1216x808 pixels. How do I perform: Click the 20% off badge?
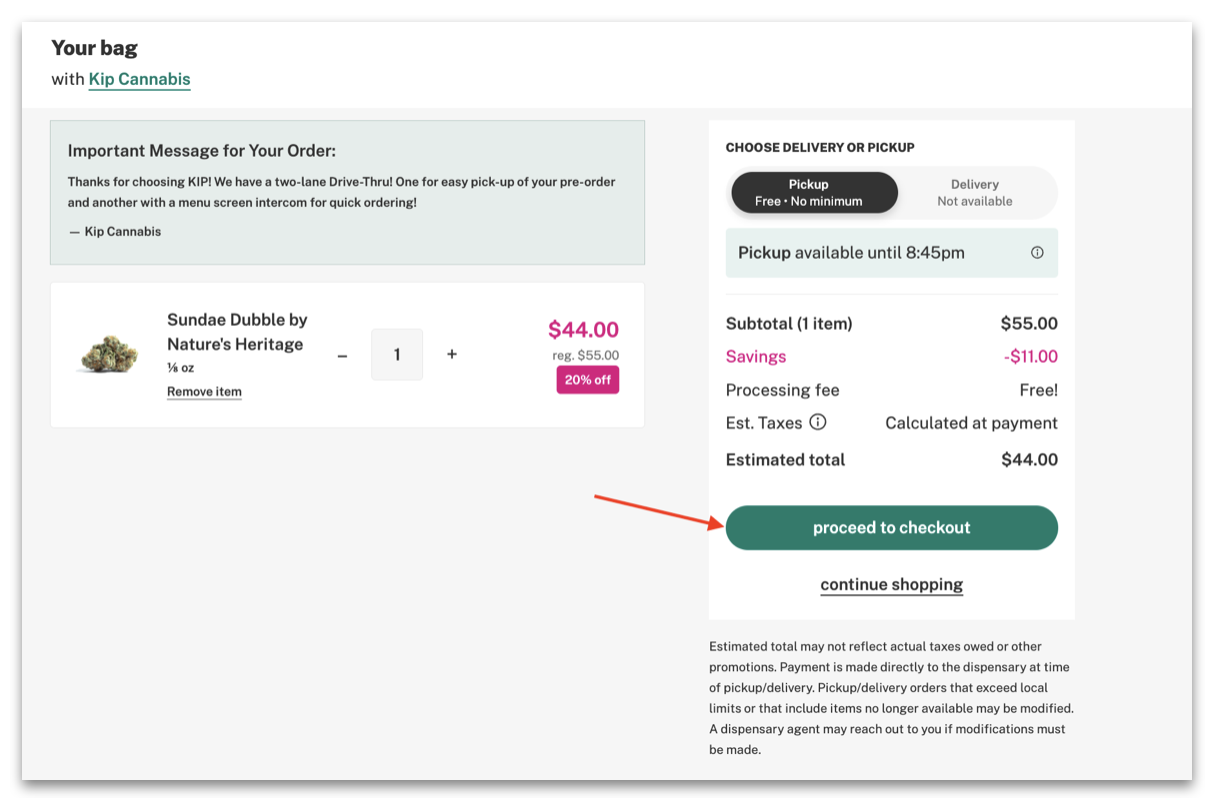click(588, 380)
